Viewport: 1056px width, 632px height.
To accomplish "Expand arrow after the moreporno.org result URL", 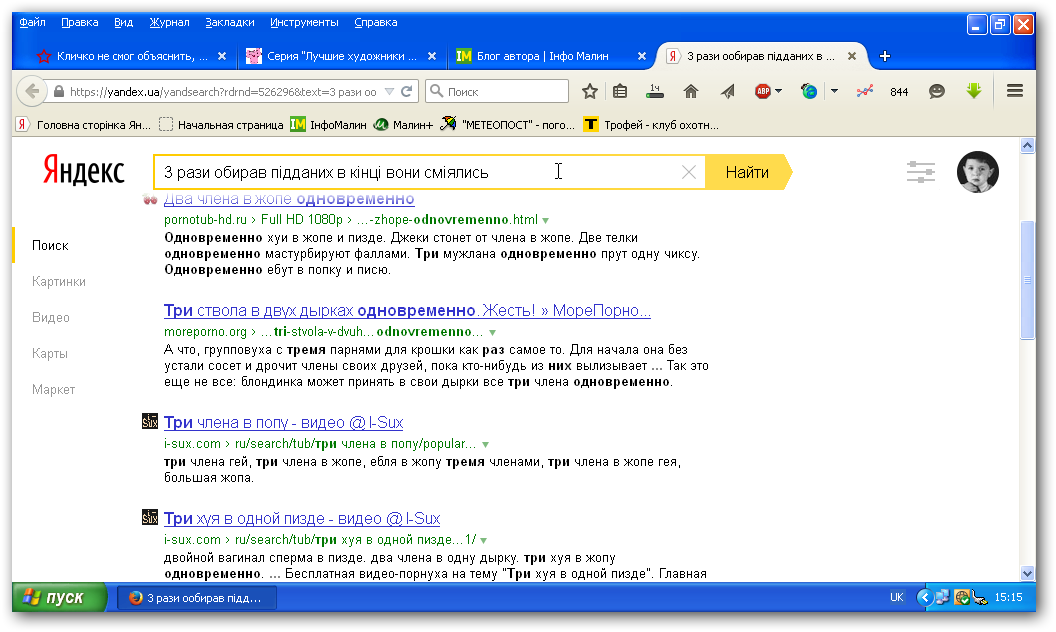I will (492, 332).
